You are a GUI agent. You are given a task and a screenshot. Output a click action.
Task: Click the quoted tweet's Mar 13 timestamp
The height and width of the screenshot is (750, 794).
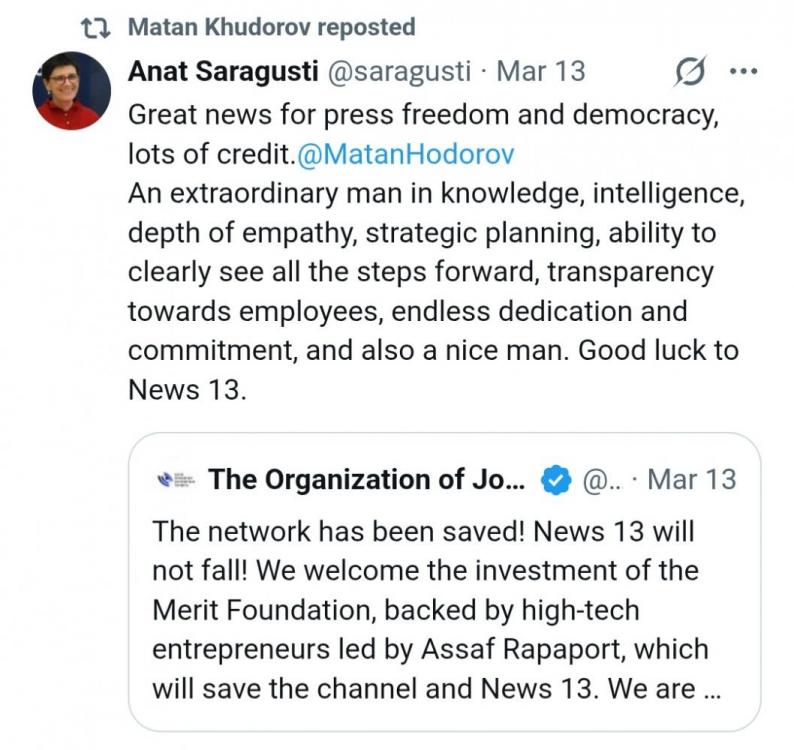(692, 480)
